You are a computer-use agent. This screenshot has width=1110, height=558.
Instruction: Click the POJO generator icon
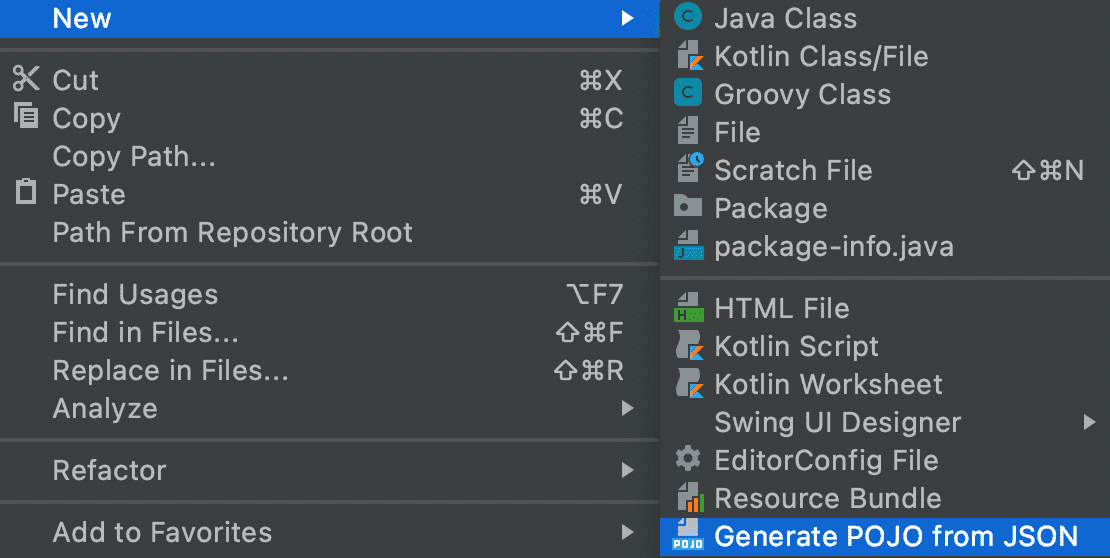pos(688,536)
